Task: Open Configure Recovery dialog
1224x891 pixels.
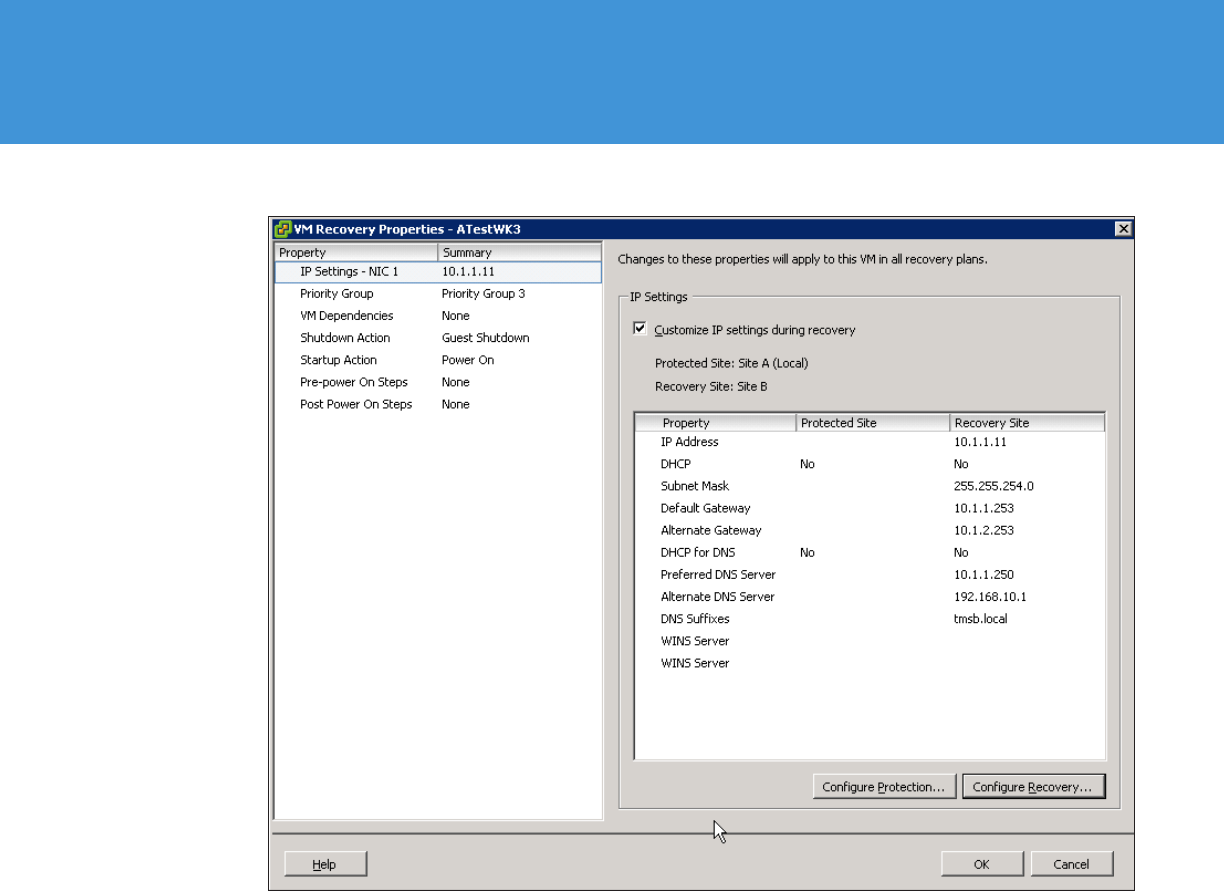Action: pyautogui.click(x=1033, y=787)
